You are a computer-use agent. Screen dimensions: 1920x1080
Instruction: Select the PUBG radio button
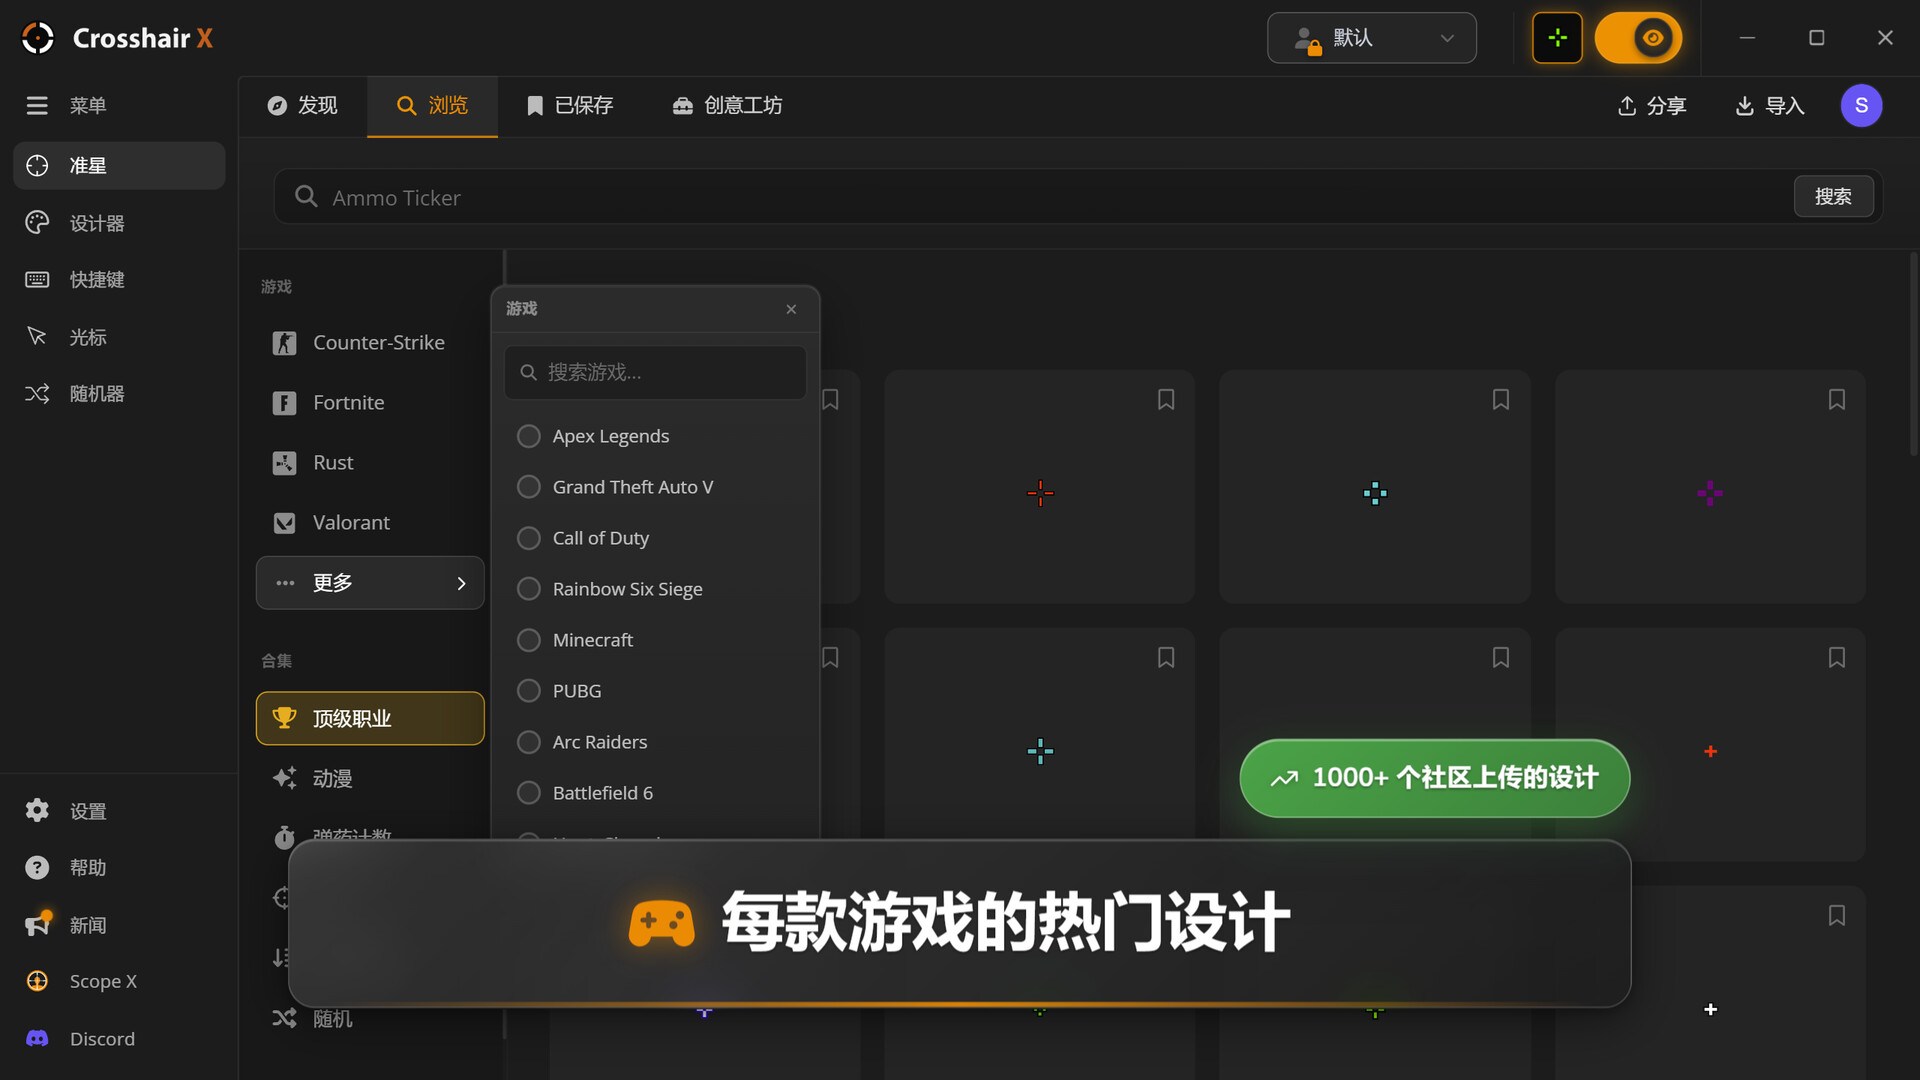pos(529,691)
